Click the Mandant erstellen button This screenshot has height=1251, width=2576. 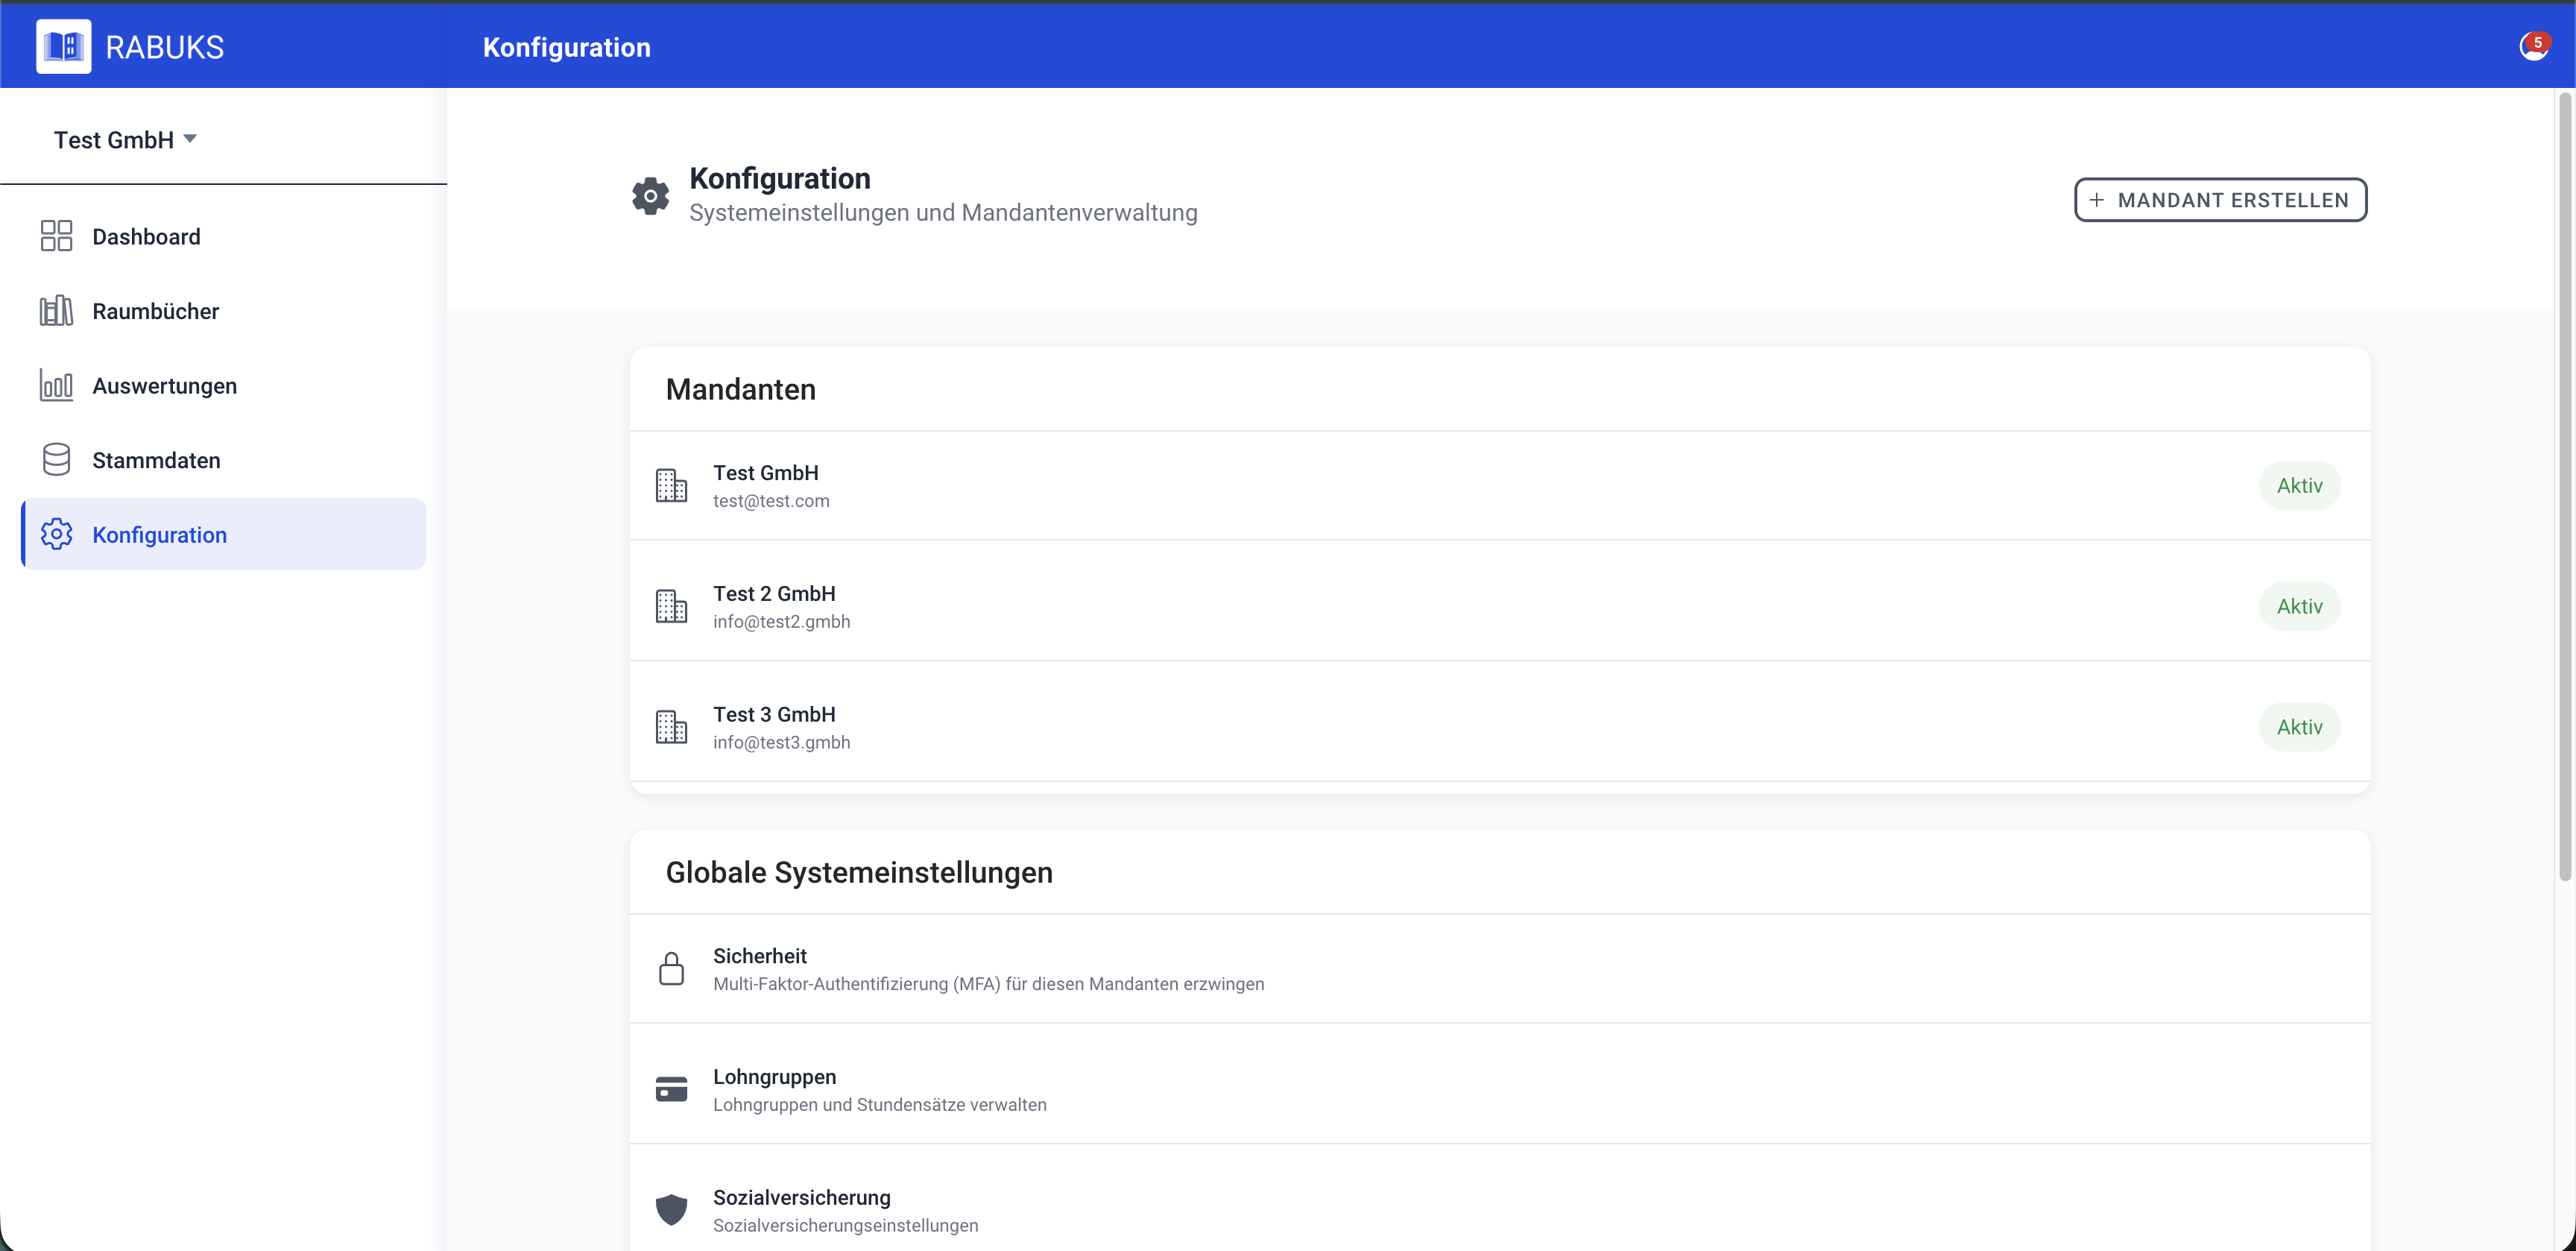click(2220, 200)
